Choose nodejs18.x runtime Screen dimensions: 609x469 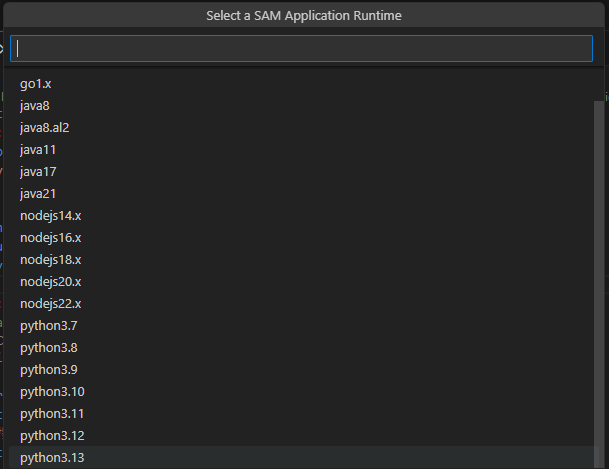coord(301,260)
